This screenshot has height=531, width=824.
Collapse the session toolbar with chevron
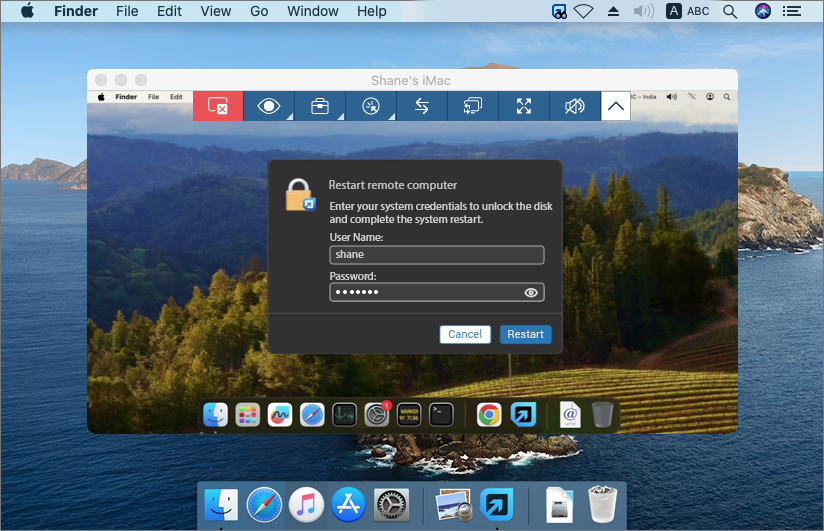[616, 106]
